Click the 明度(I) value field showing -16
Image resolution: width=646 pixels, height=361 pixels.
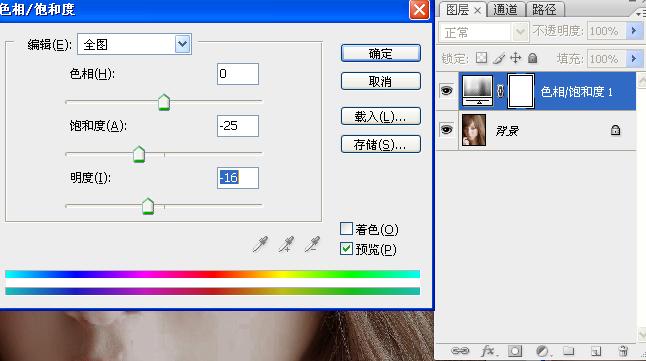click(238, 178)
